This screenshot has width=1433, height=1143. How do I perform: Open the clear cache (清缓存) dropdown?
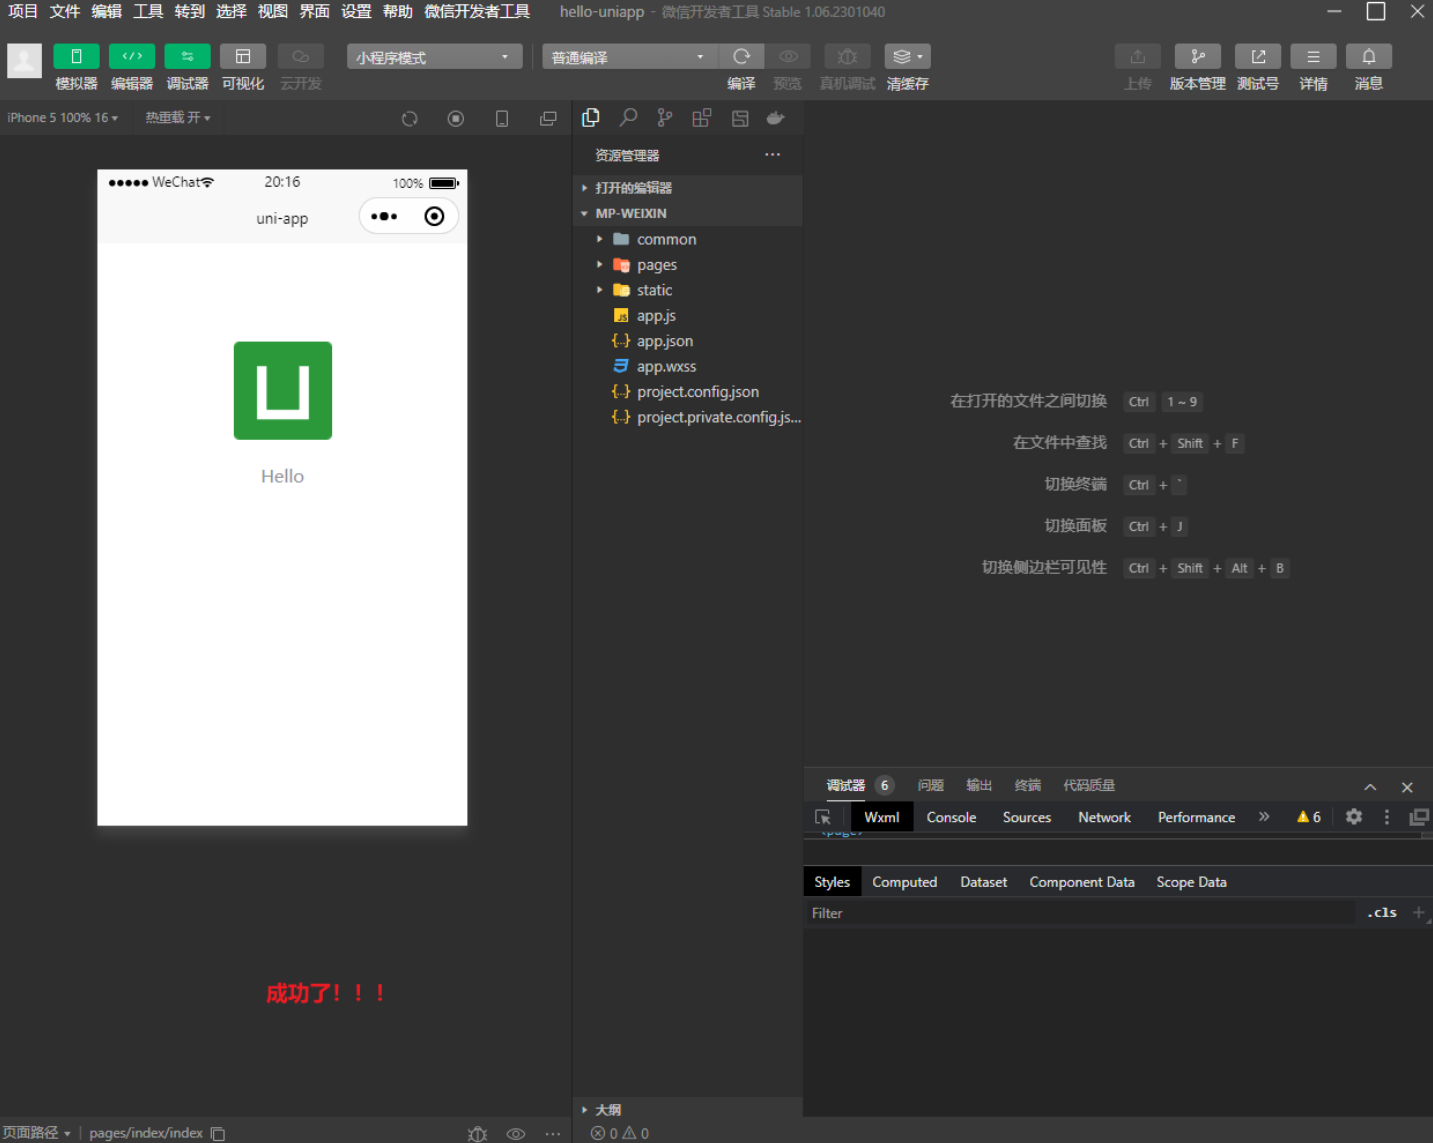pyautogui.click(x=907, y=57)
